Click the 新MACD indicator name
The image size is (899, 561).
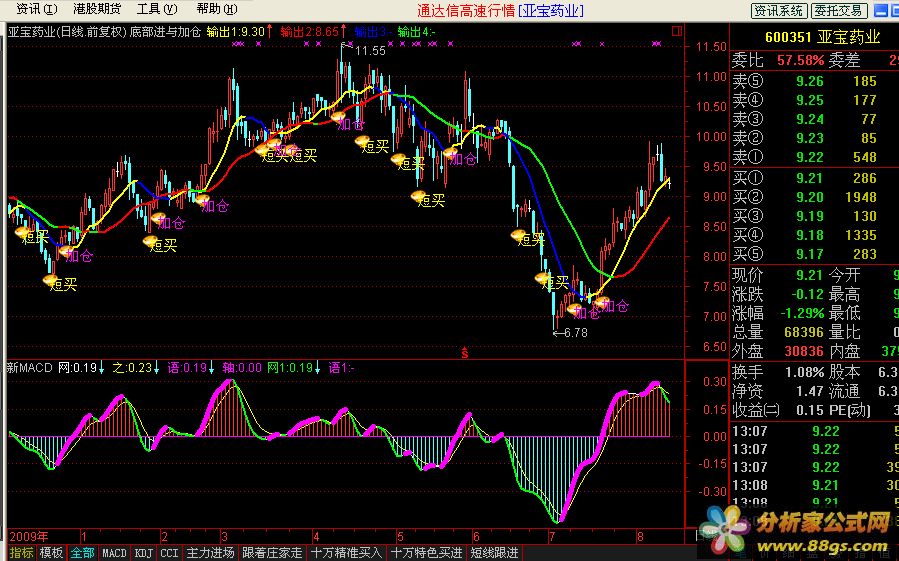pos(29,368)
